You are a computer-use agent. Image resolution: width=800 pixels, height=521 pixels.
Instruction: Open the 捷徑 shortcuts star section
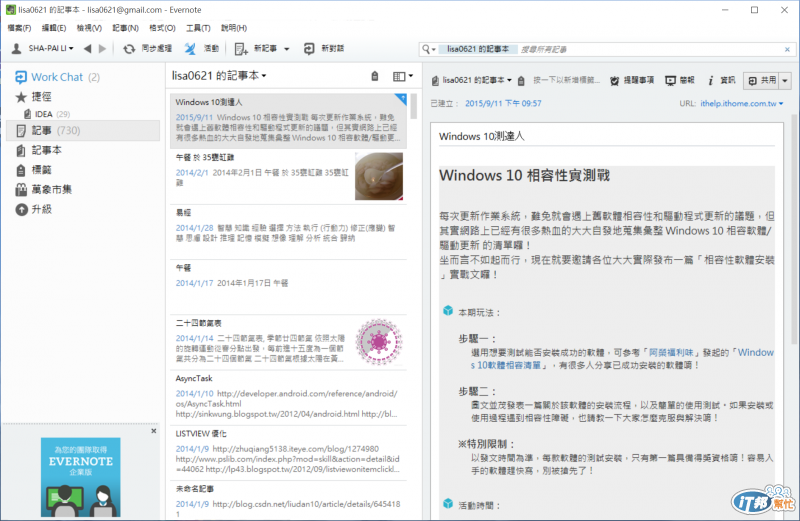tap(34, 96)
